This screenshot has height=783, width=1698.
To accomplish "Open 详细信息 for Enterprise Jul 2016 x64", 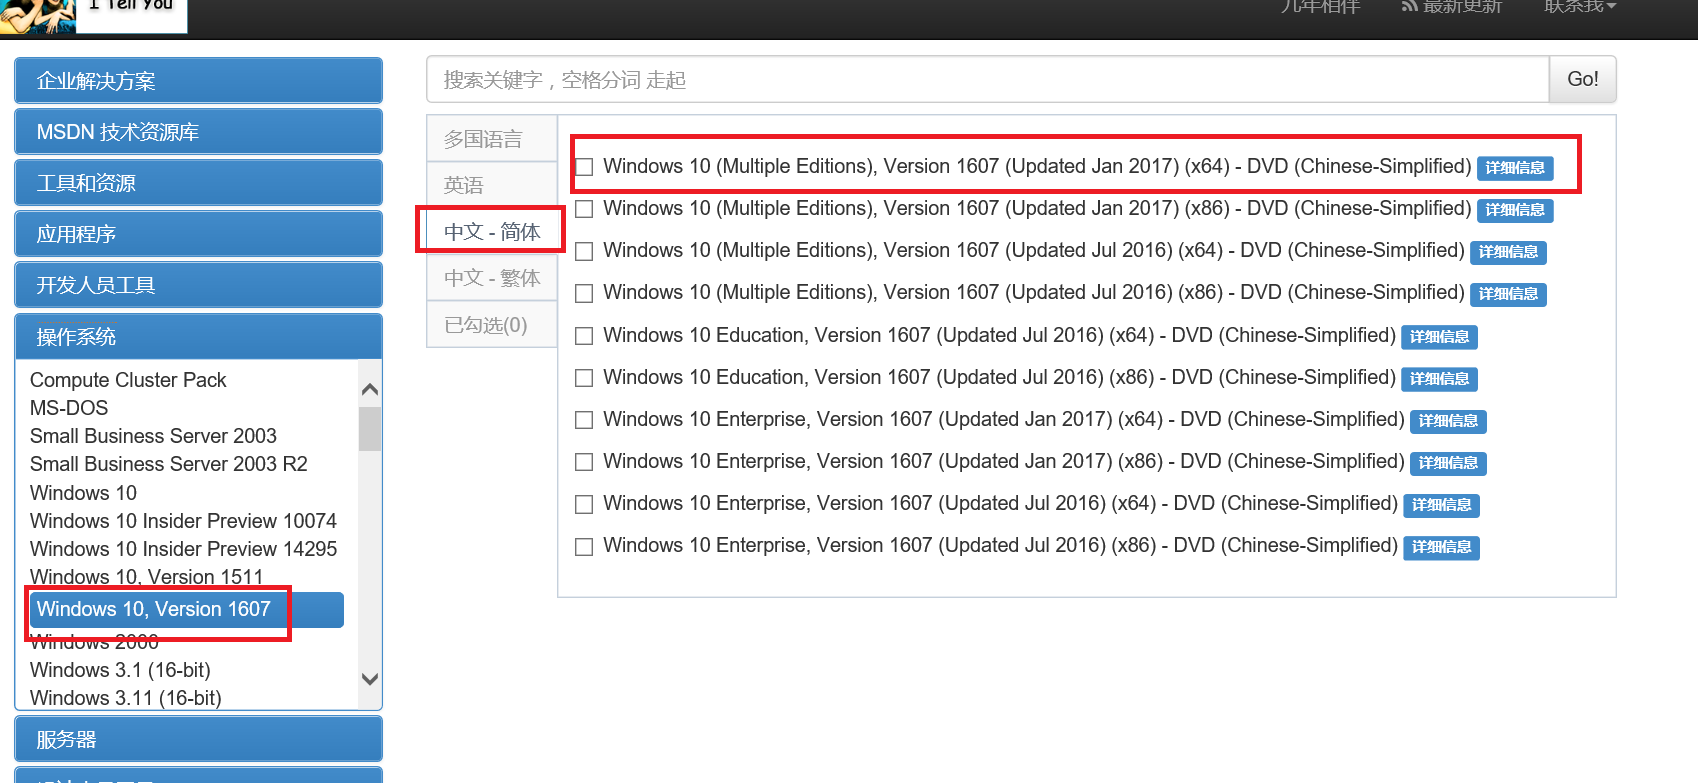I will click(x=1441, y=505).
